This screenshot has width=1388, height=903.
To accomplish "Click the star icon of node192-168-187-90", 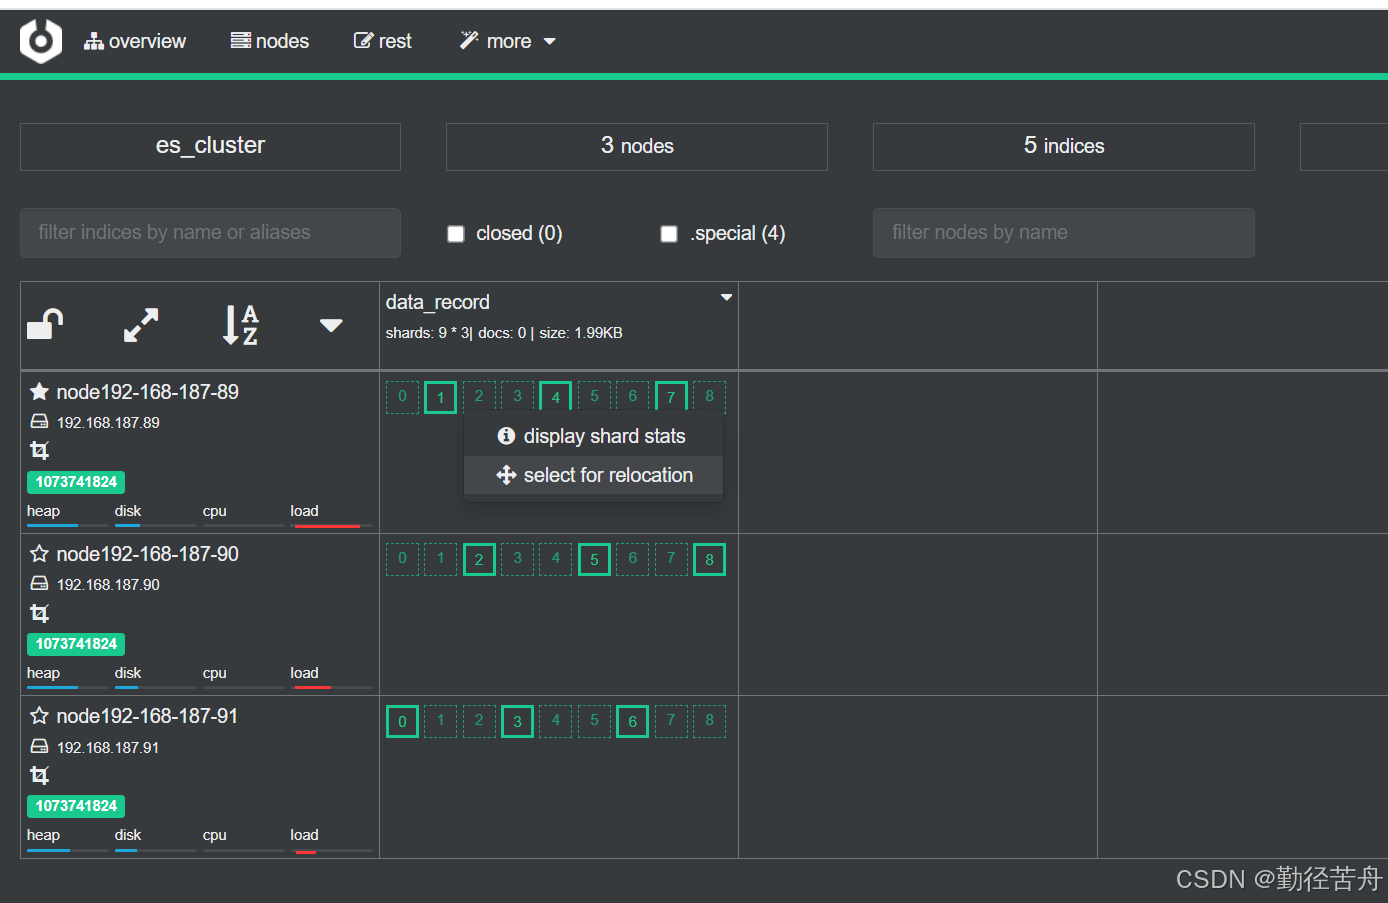I will coord(39,554).
